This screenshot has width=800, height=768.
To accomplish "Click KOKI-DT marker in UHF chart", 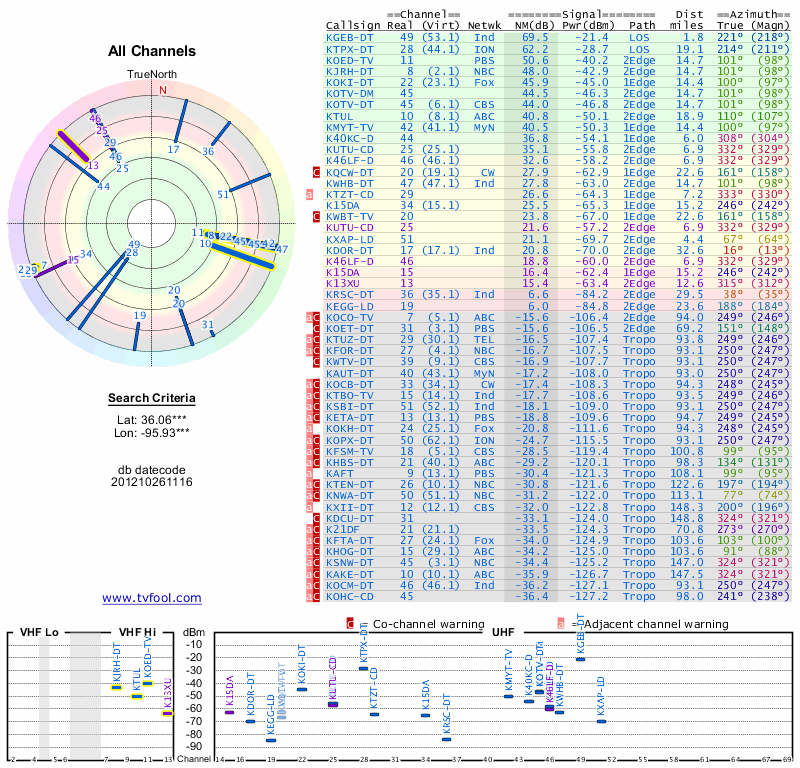I will click(x=302, y=689).
